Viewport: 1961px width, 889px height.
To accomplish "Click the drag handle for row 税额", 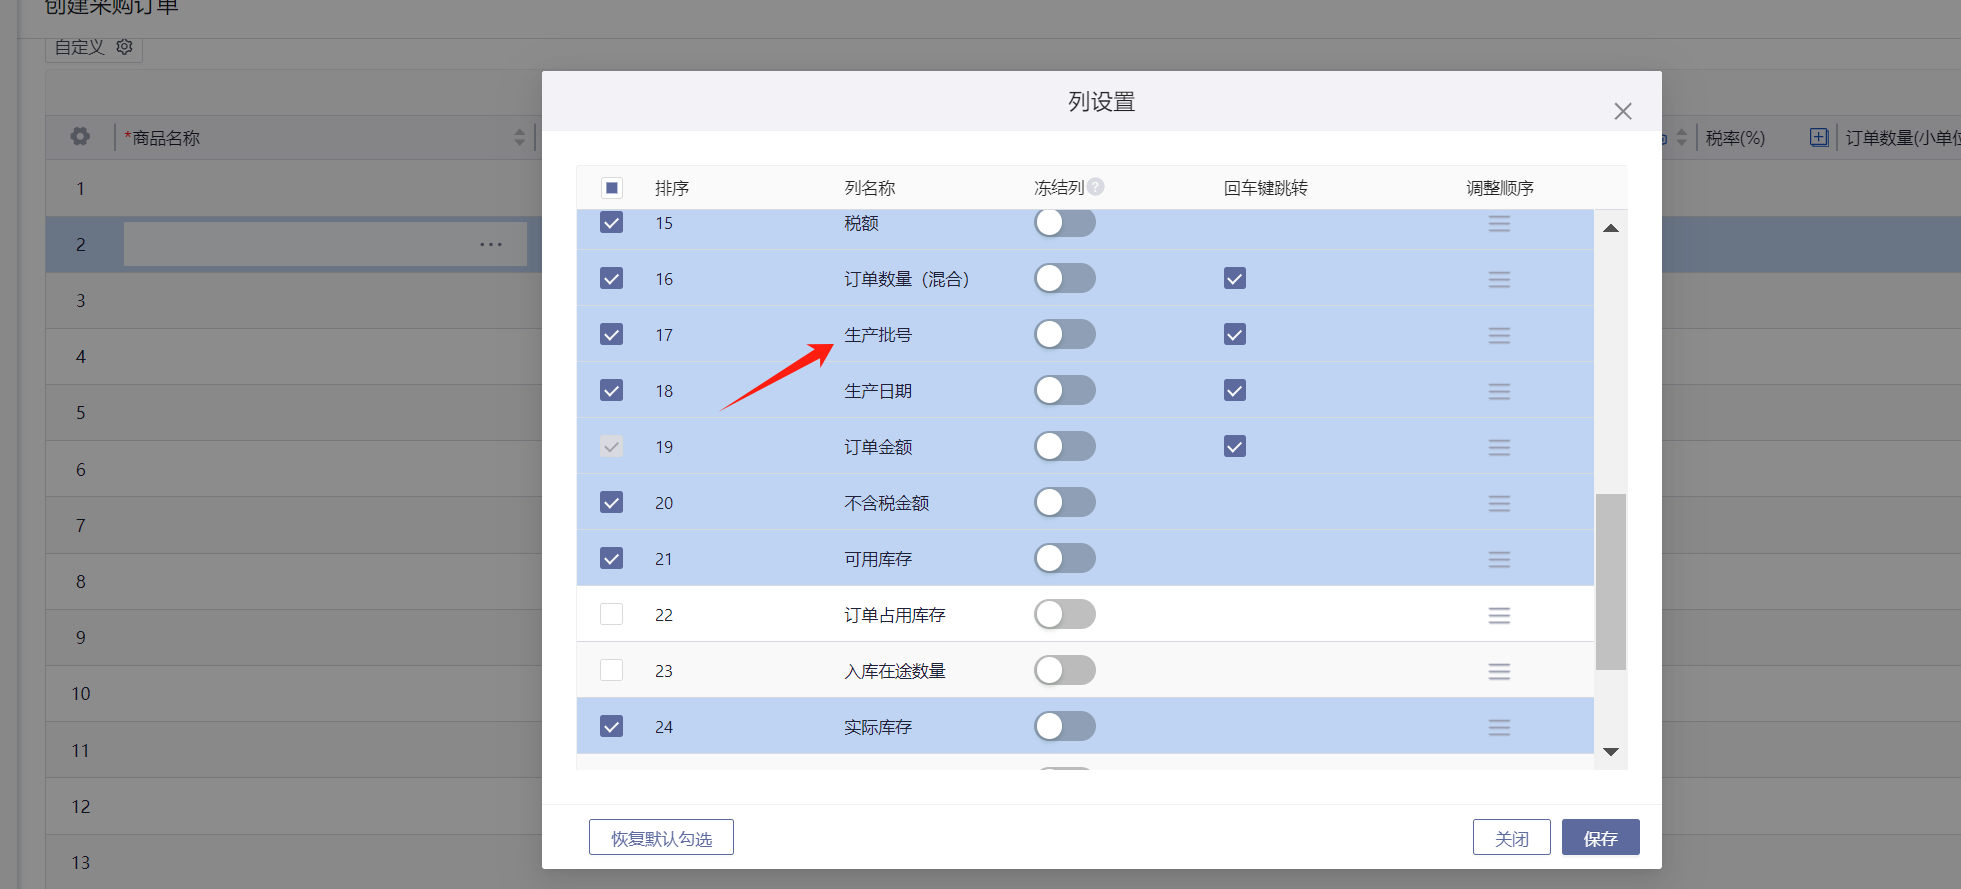I will [1499, 224].
